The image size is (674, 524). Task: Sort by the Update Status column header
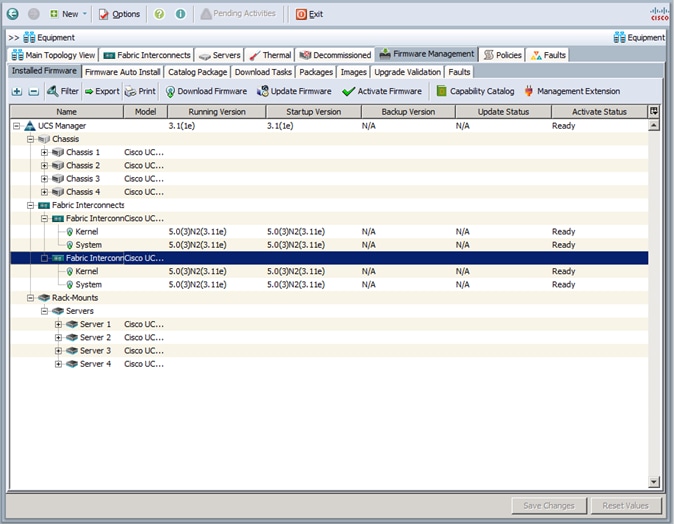tap(503, 112)
